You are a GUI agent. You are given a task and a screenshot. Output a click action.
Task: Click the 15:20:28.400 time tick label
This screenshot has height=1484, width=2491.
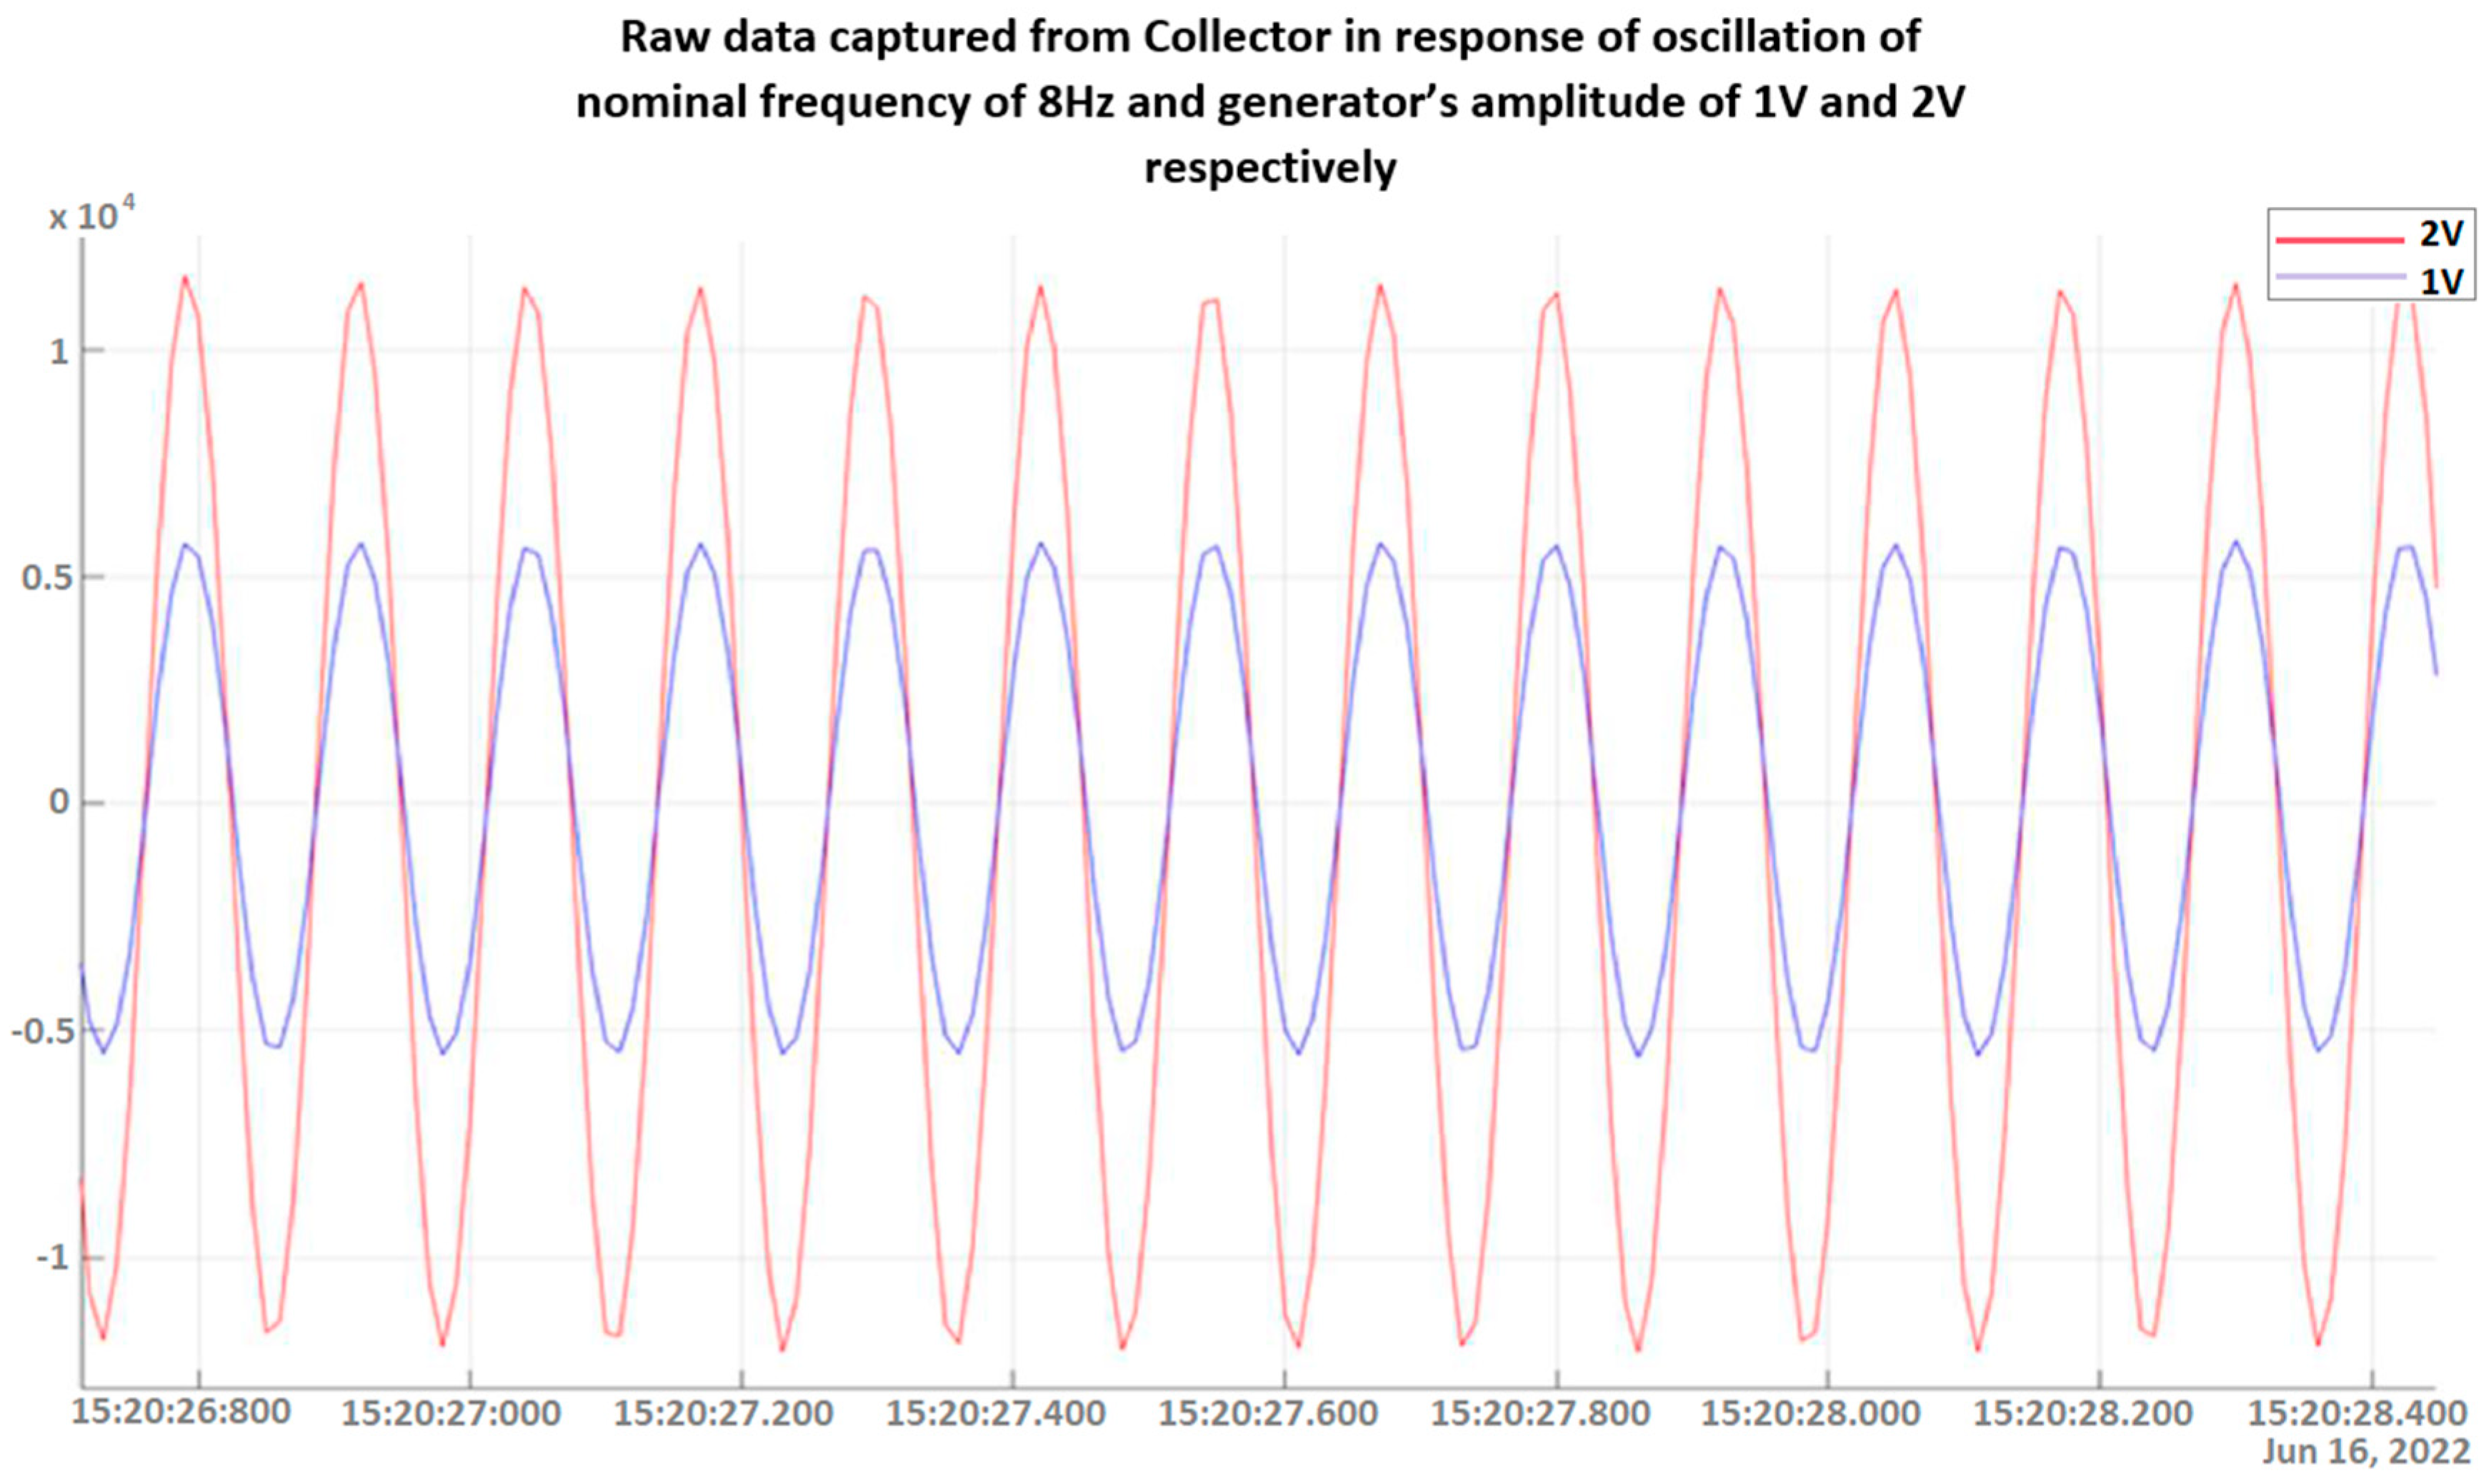coord(2359,1414)
